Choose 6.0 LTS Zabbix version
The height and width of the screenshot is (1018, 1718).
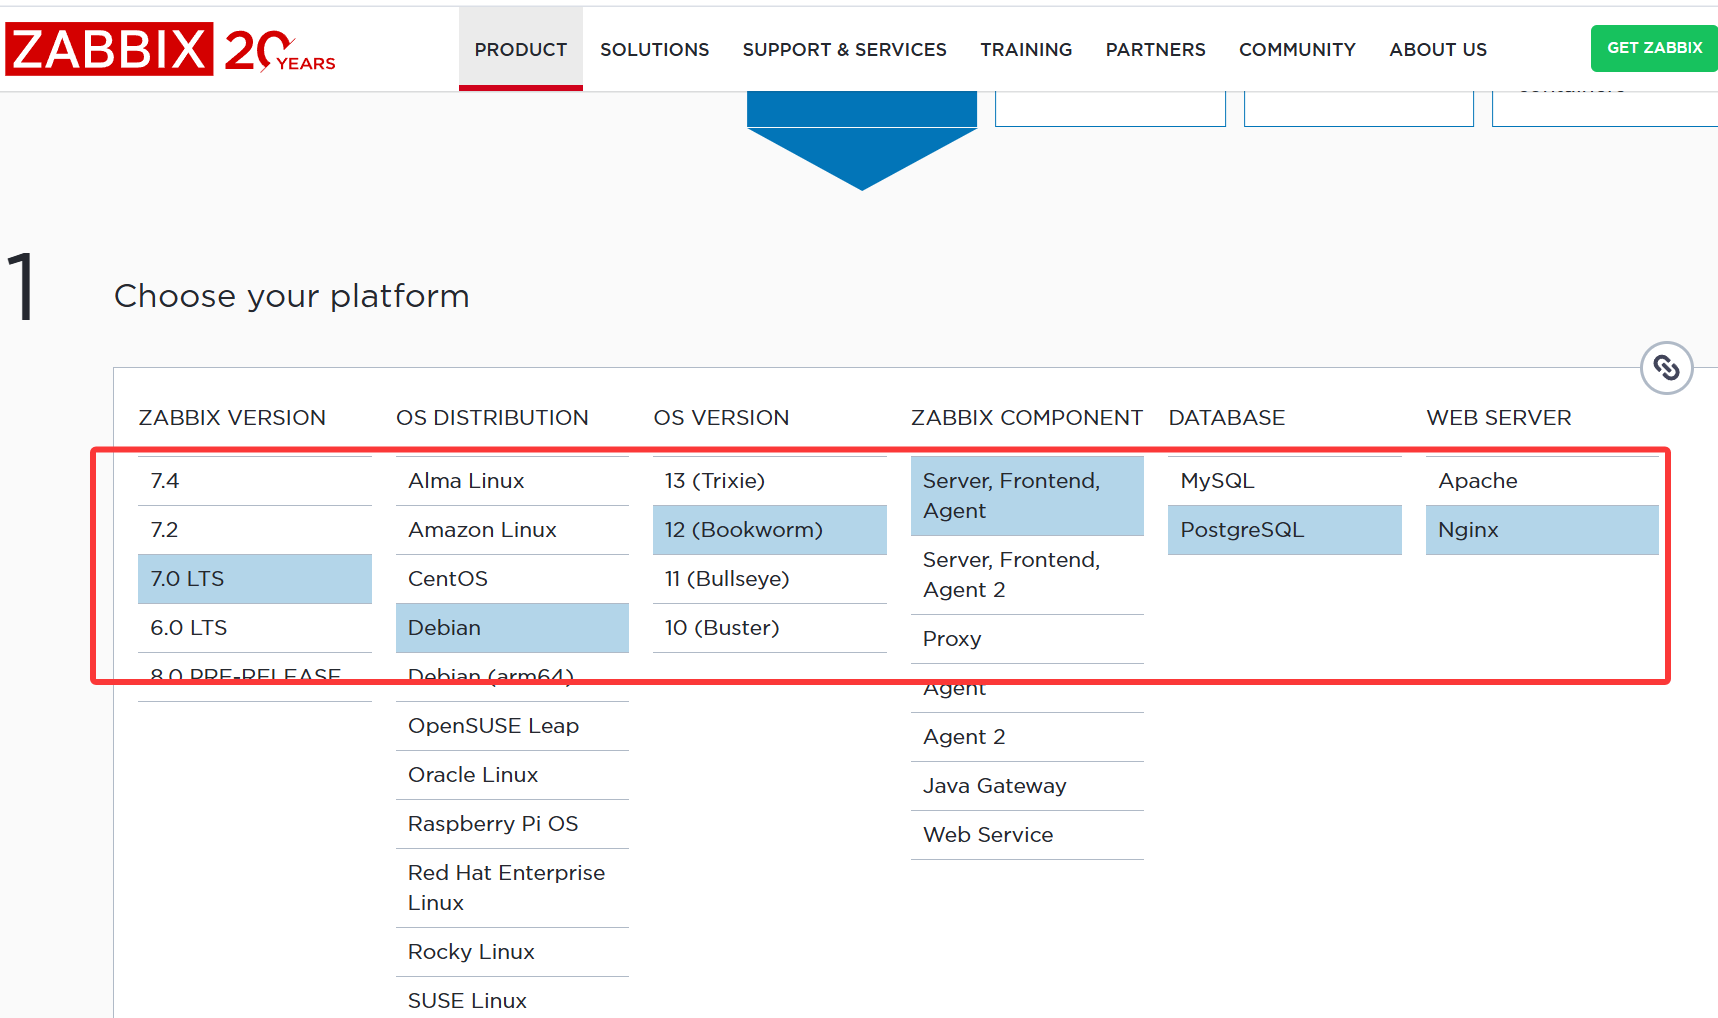click(254, 628)
